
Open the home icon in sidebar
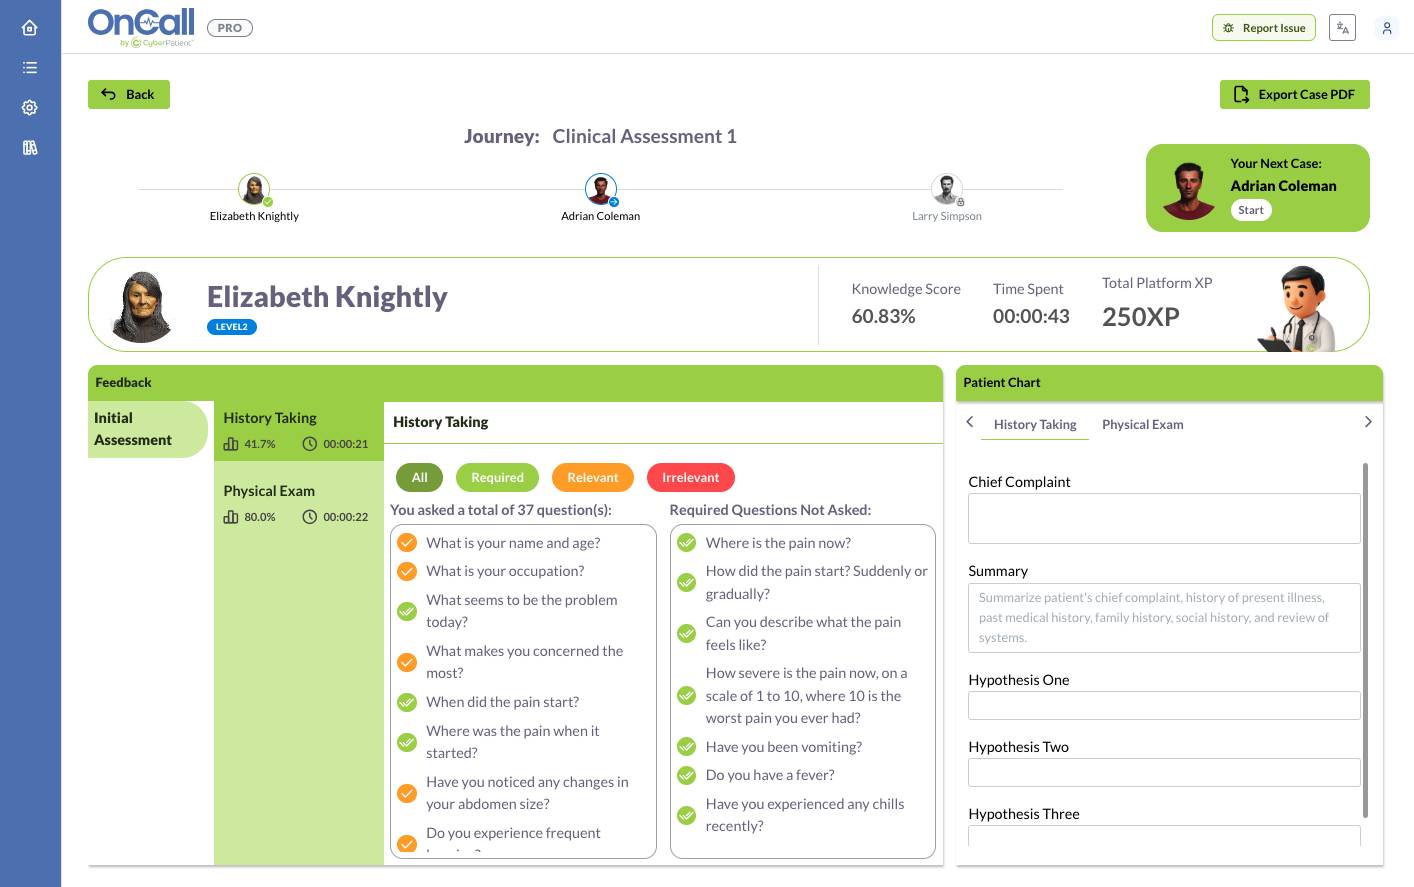[x=30, y=28]
